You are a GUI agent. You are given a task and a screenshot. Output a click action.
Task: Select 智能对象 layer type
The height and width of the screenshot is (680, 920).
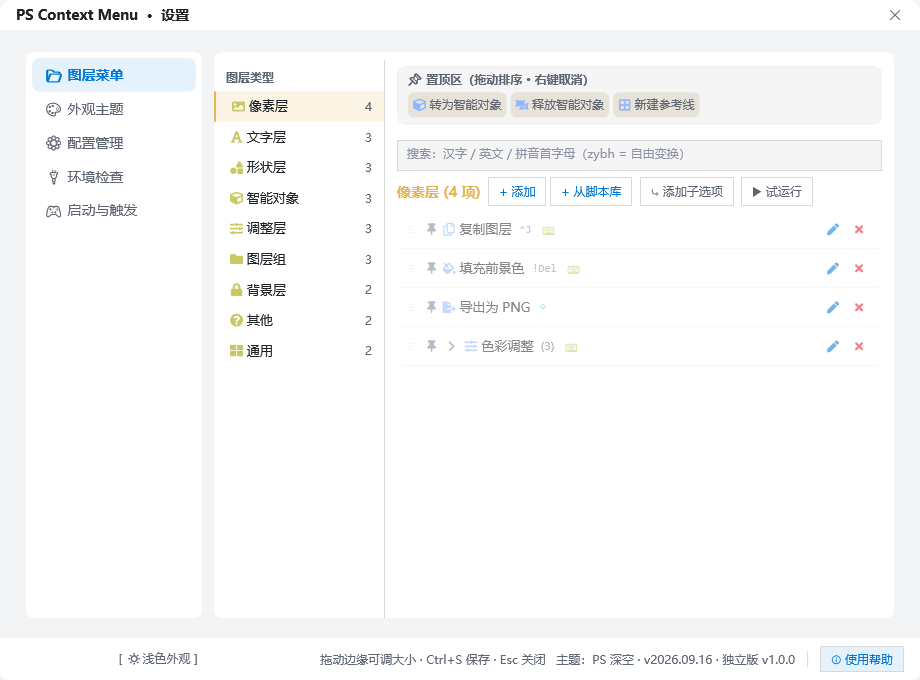tap(299, 198)
